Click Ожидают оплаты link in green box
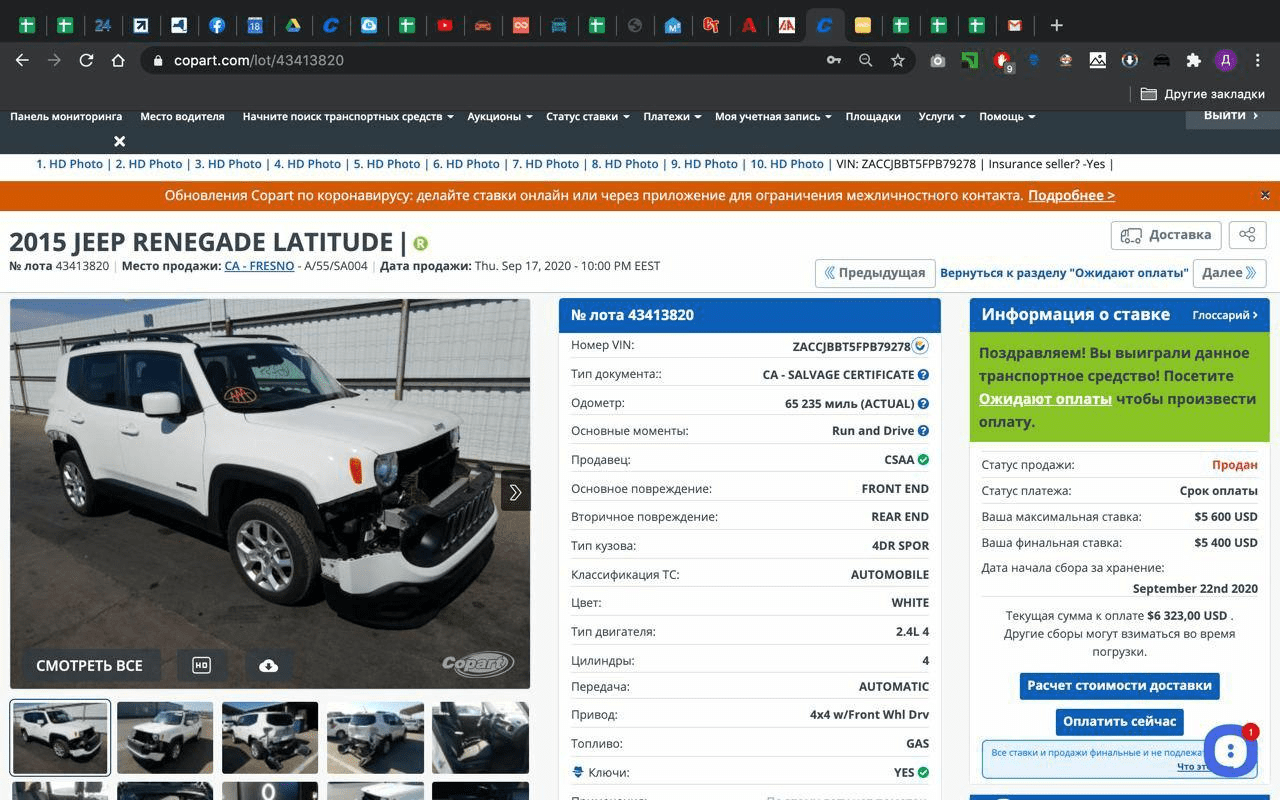Image resolution: width=1280 pixels, height=800 pixels. pos(1045,399)
